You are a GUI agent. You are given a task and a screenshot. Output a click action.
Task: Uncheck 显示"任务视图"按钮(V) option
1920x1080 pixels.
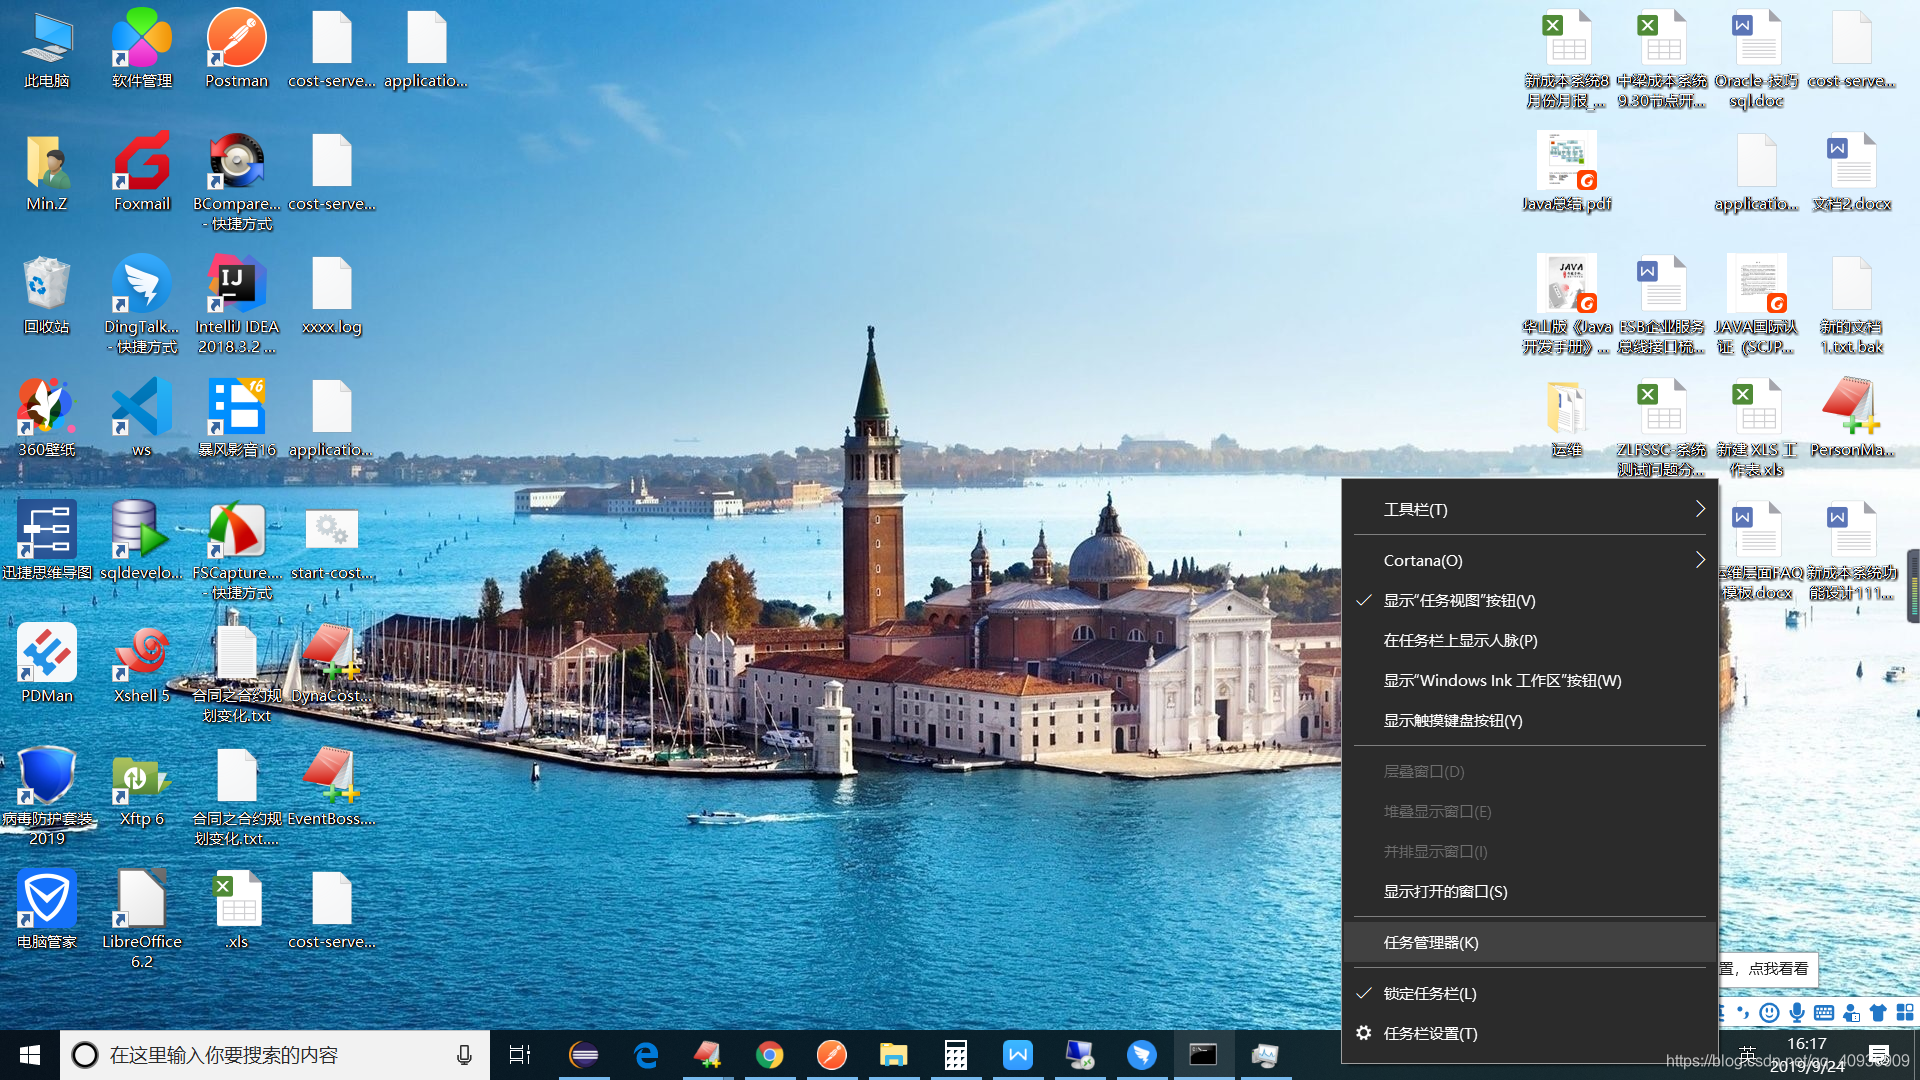1459,600
